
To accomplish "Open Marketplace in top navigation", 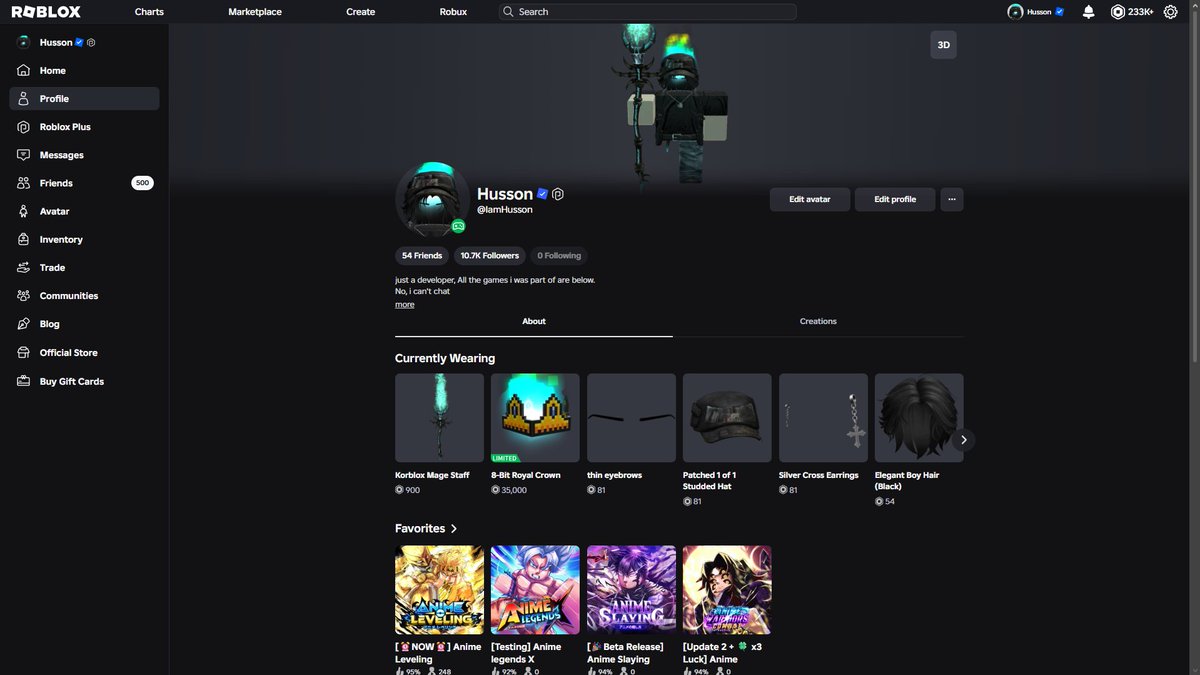I will click(255, 12).
